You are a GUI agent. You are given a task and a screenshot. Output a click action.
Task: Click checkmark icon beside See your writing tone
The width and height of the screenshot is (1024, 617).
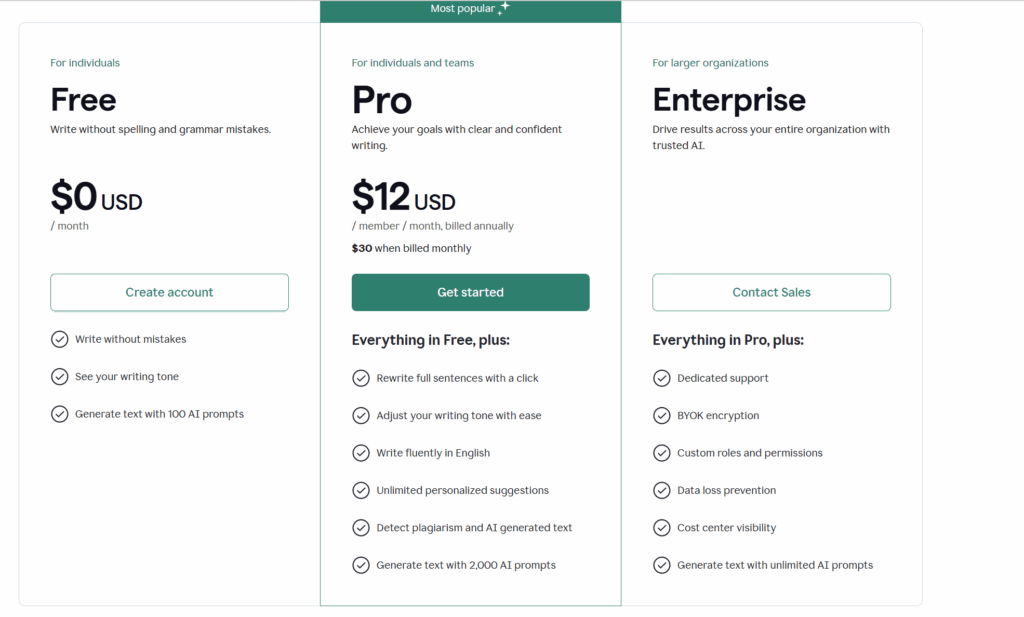[60, 377]
